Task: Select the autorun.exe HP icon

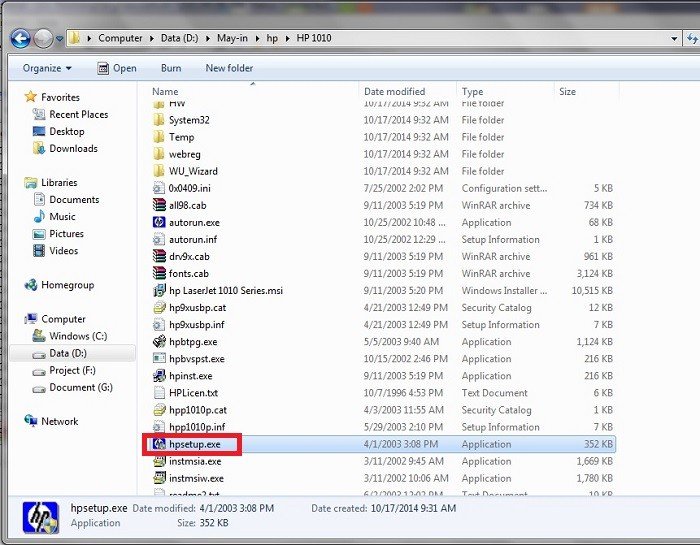Action: (159, 222)
